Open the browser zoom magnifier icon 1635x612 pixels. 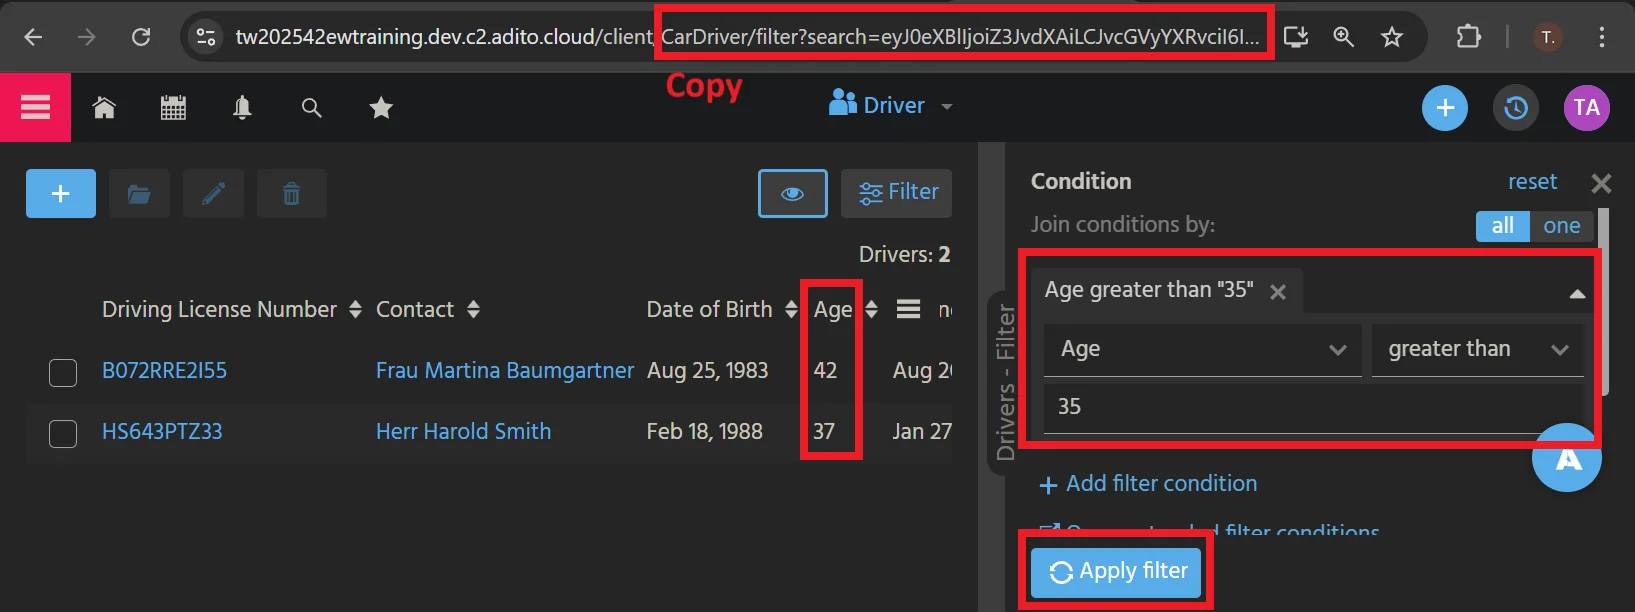pyautogui.click(x=1344, y=37)
